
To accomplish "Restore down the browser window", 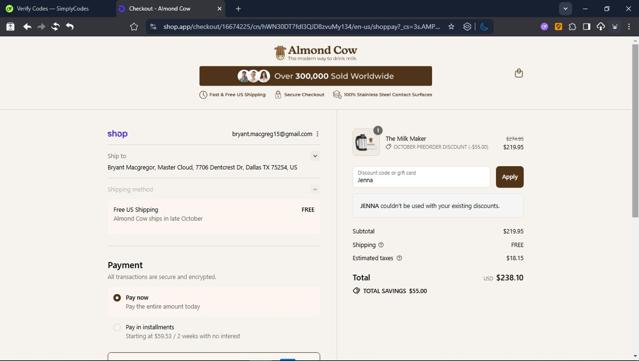I will pos(607,9).
